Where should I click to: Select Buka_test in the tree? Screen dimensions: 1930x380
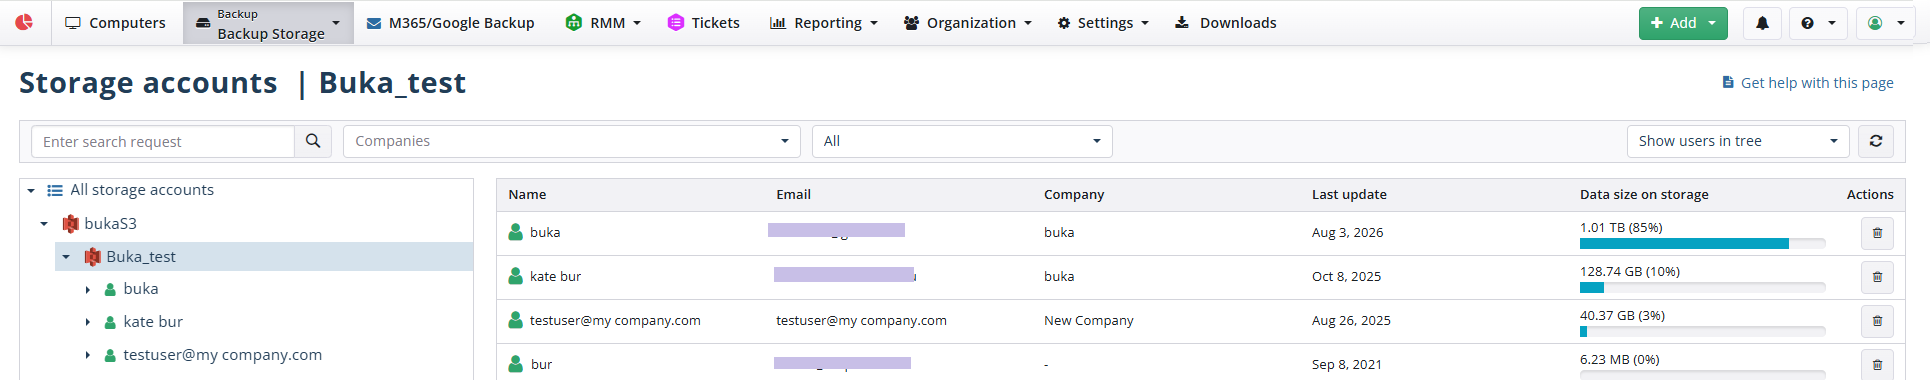click(141, 257)
